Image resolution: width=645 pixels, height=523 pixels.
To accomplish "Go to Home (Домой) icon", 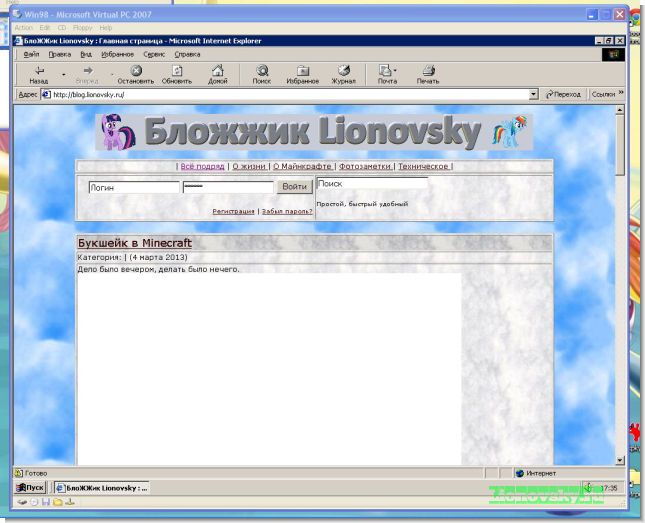I will pyautogui.click(x=217, y=71).
